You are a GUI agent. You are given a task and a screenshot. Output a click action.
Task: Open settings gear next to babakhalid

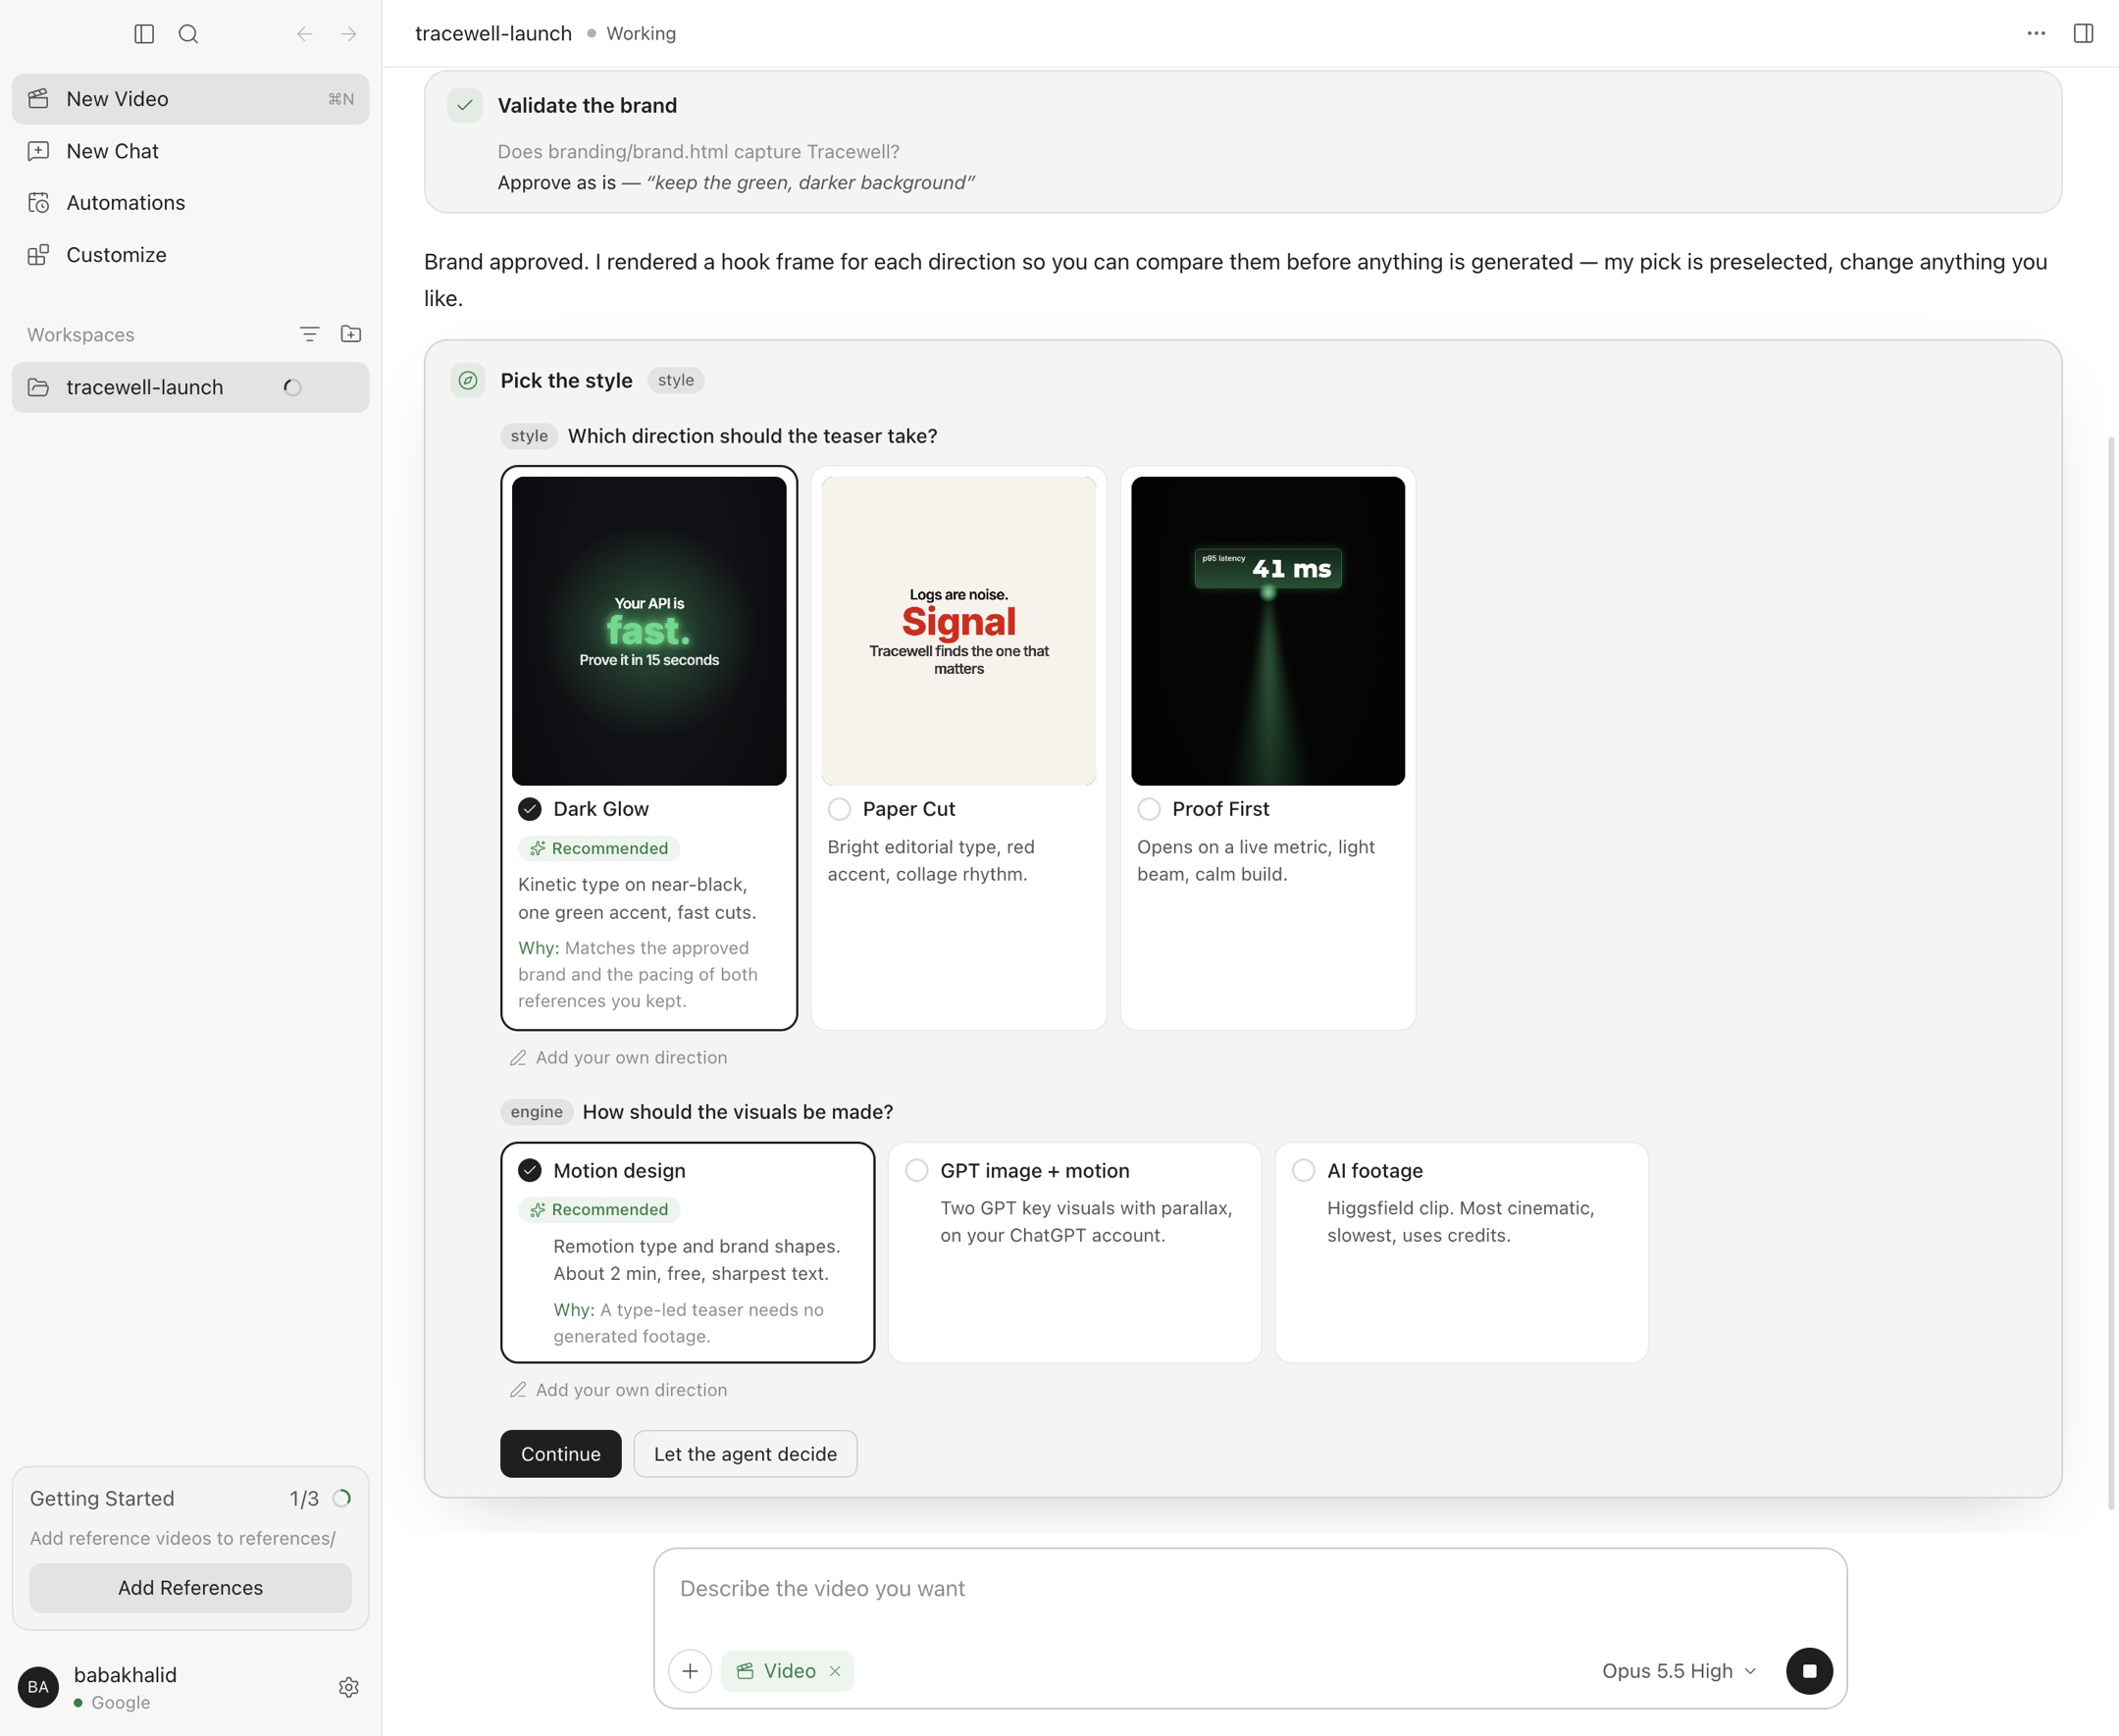(x=349, y=1687)
